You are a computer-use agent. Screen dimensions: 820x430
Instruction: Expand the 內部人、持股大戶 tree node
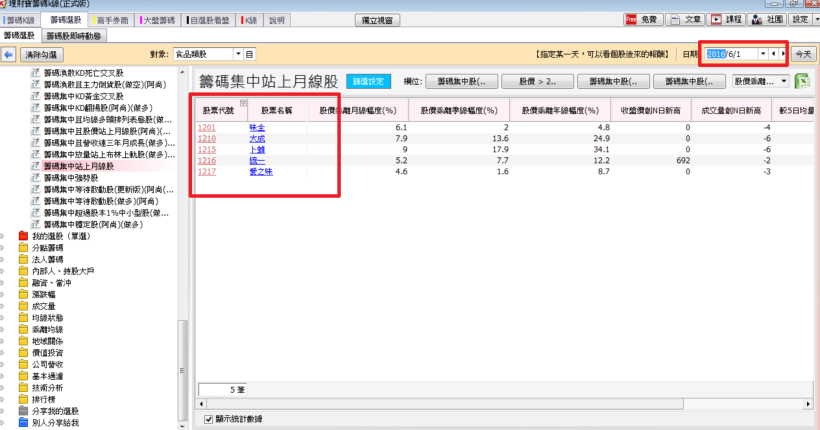[3, 271]
